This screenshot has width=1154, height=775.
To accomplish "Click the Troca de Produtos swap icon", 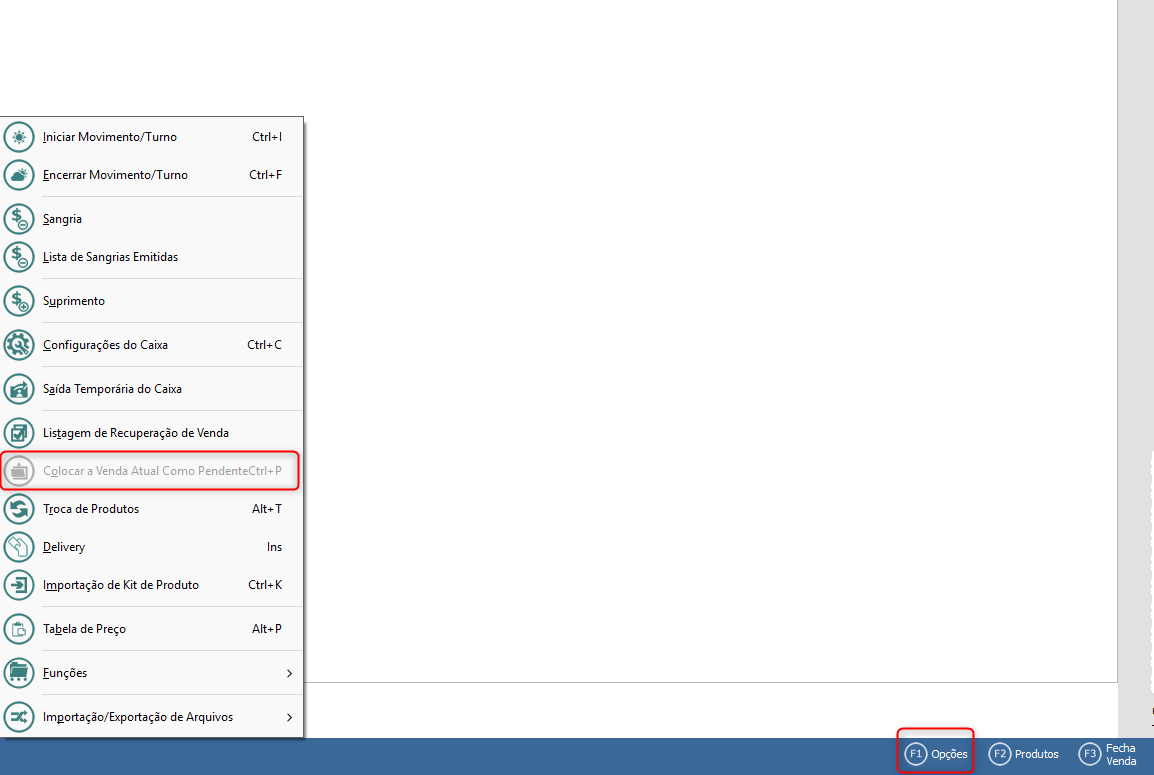I will (19, 509).
